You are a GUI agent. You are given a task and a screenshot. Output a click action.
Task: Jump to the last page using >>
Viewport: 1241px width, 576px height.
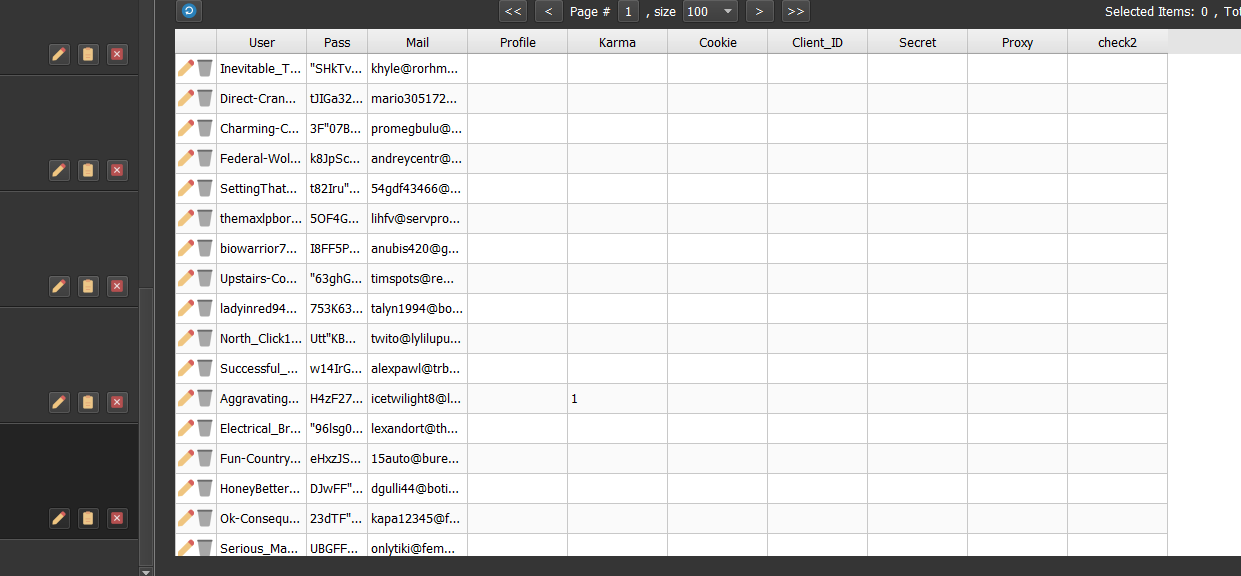click(x=795, y=11)
